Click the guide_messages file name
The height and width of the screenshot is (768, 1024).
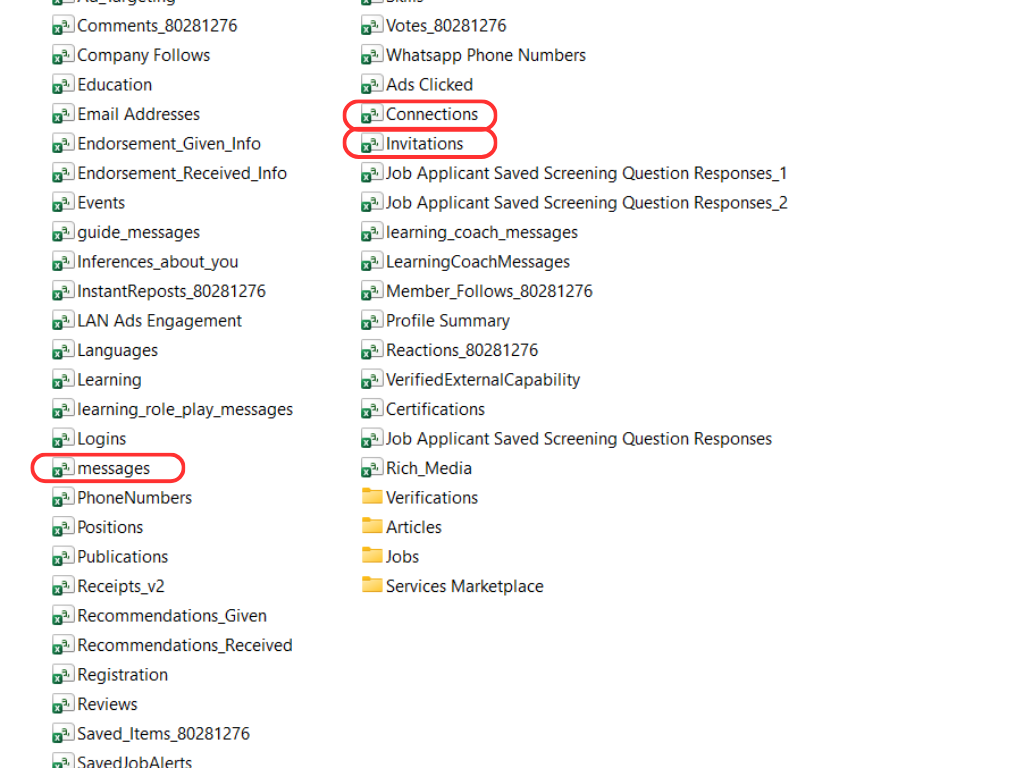pyautogui.click(x=138, y=232)
